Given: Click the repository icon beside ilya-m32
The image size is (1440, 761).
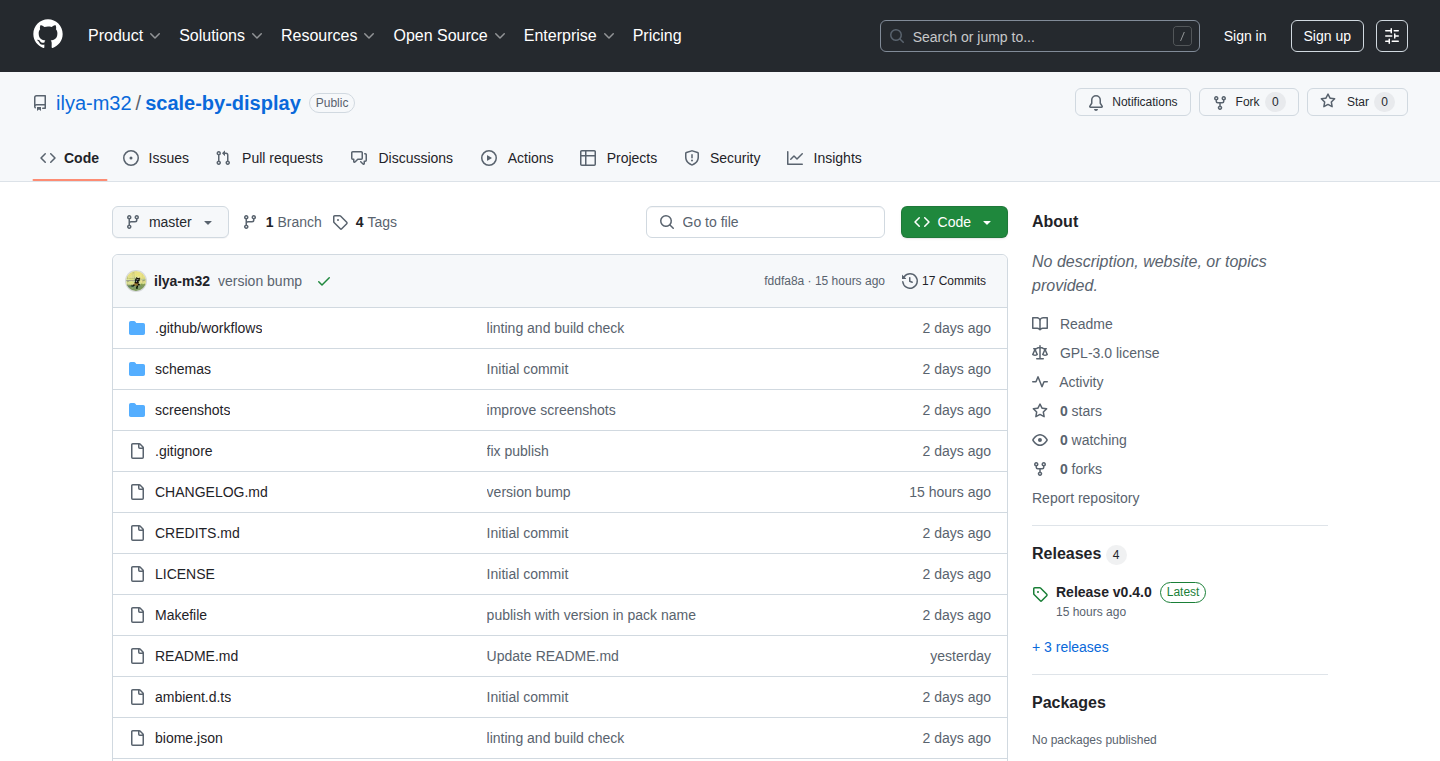Looking at the screenshot, I should tap(40, 103).
